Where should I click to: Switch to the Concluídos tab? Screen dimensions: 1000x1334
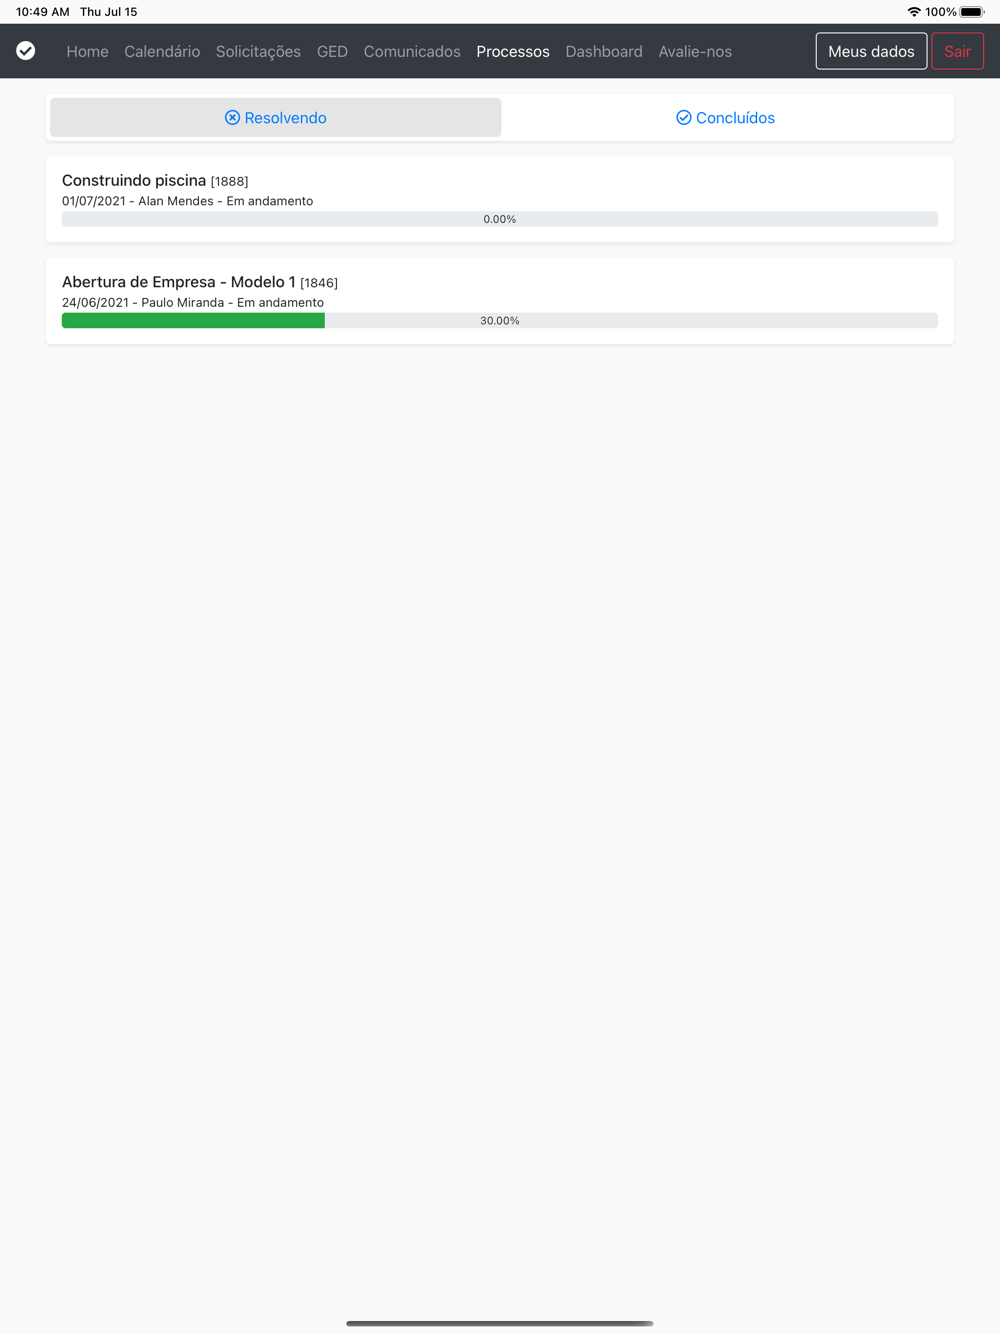pyautogui.click(x=726, y=118)
